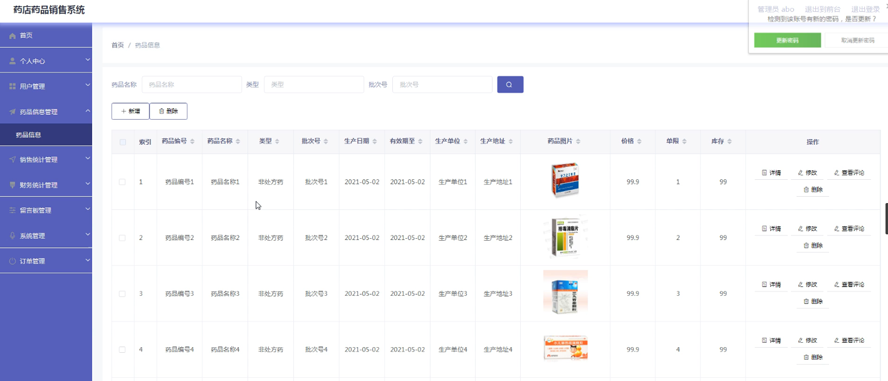Sort the table by 价格
888x381 pixels.
point(639,142)
